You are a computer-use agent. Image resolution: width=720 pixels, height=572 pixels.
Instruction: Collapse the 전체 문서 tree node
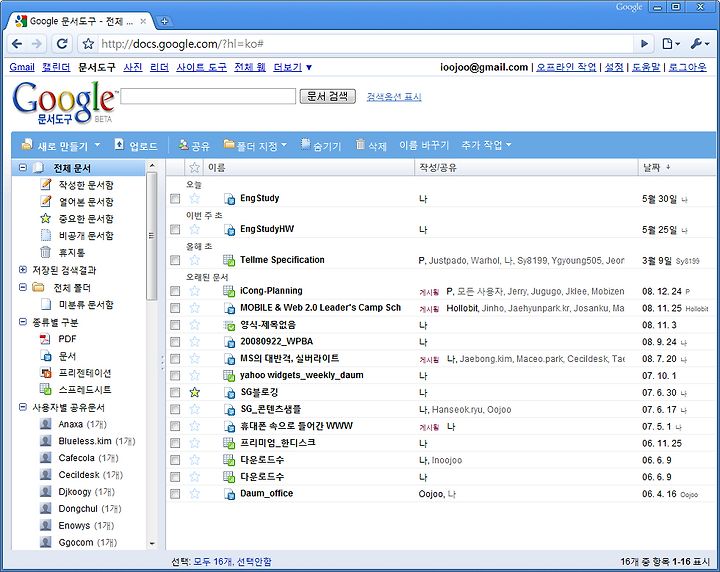pos(22,168)
